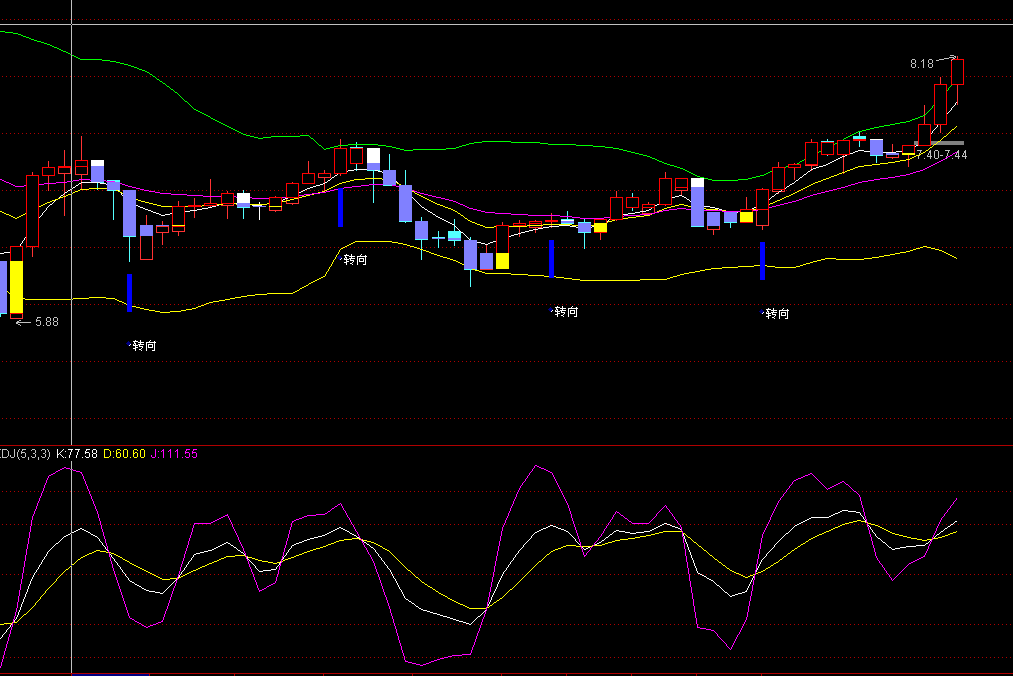This screenshot has width=1013, height=676.
Task: Click the magenta J:111.55 indicator value
Action: coord(175,454)
